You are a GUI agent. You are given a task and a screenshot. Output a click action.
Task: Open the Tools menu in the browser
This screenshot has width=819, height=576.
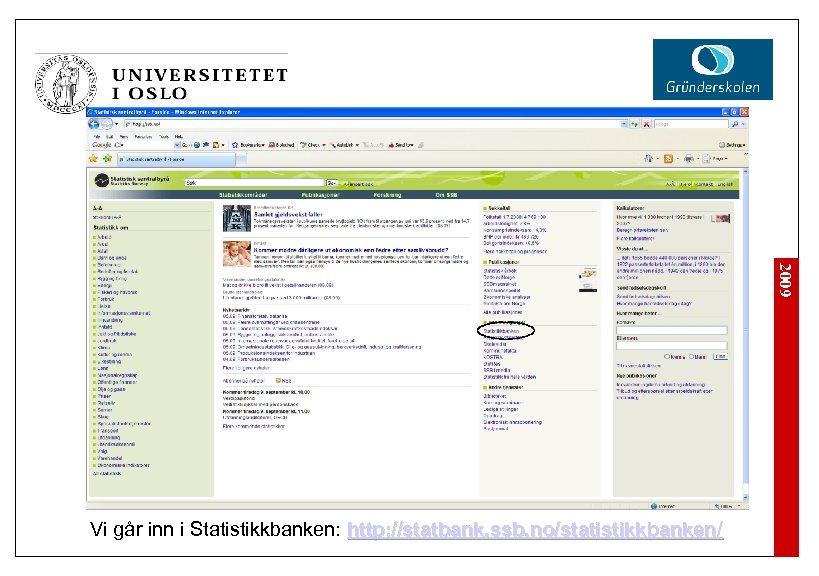click(165, 136)
